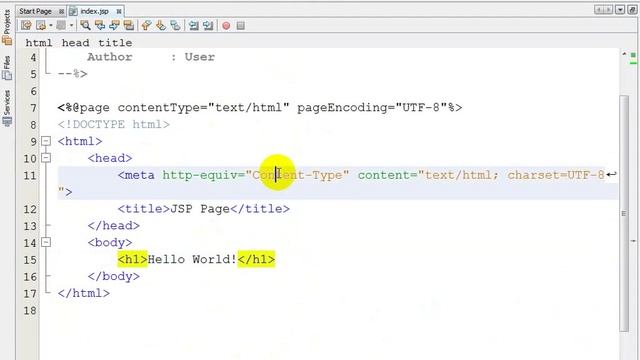Open the Files side panel
The width and height of the screenshot is (640, 360).
[7, 68]
